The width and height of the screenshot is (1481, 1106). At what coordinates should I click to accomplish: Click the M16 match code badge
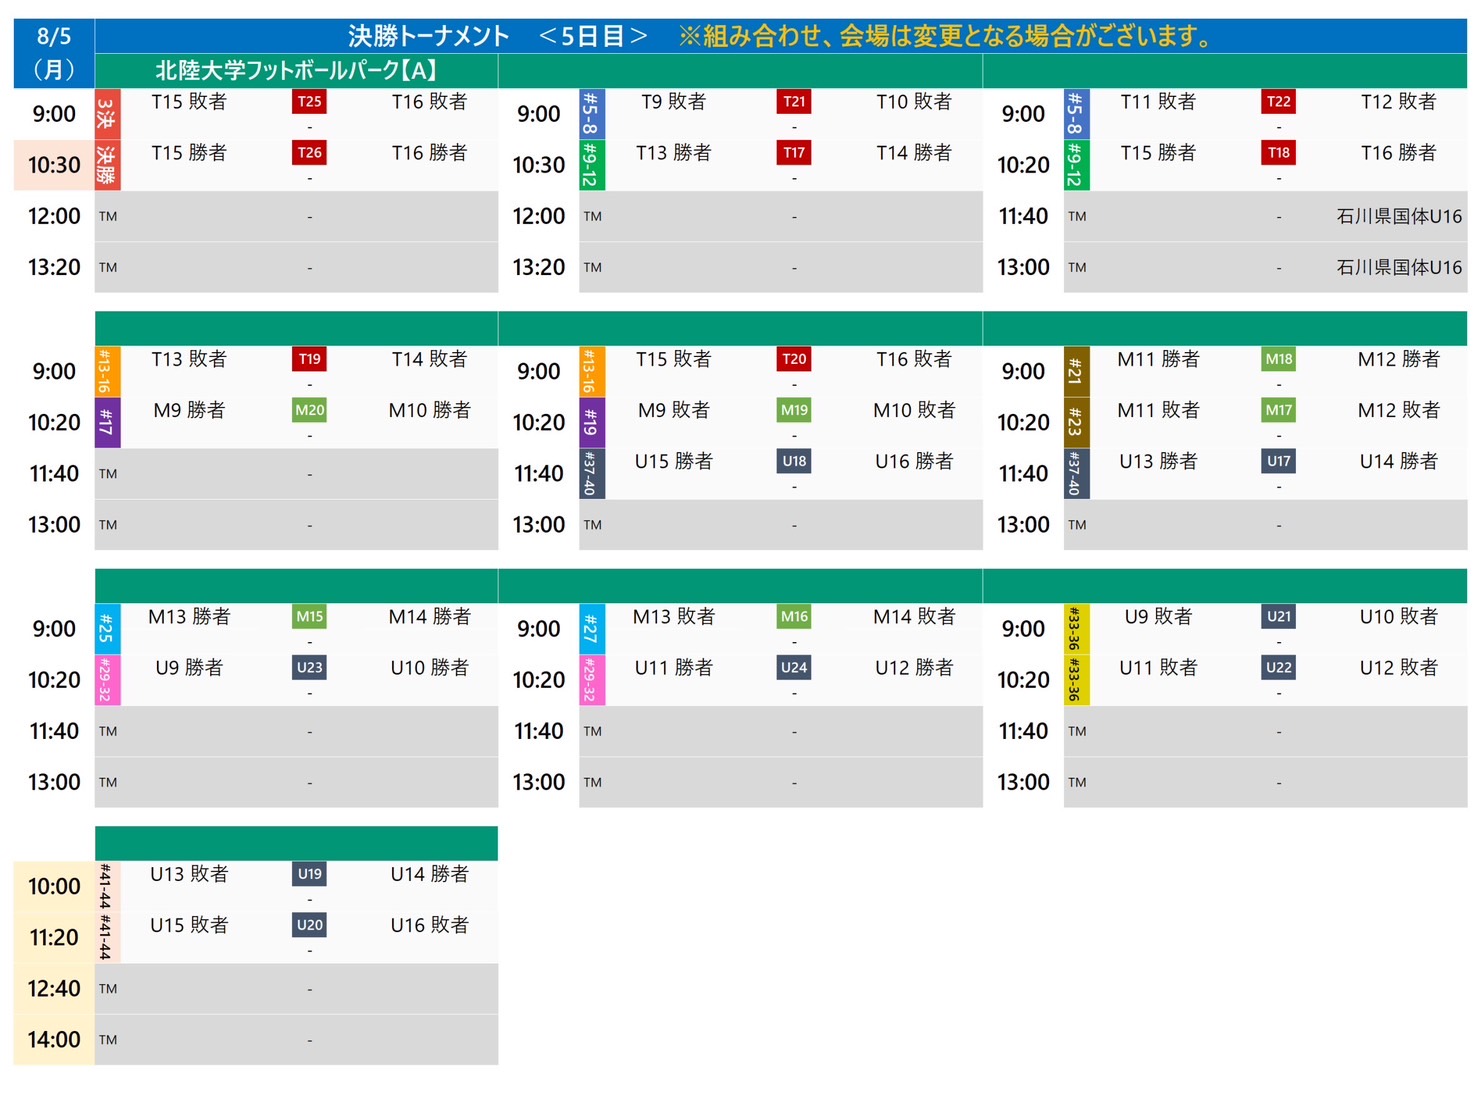[x=794, y=617]
